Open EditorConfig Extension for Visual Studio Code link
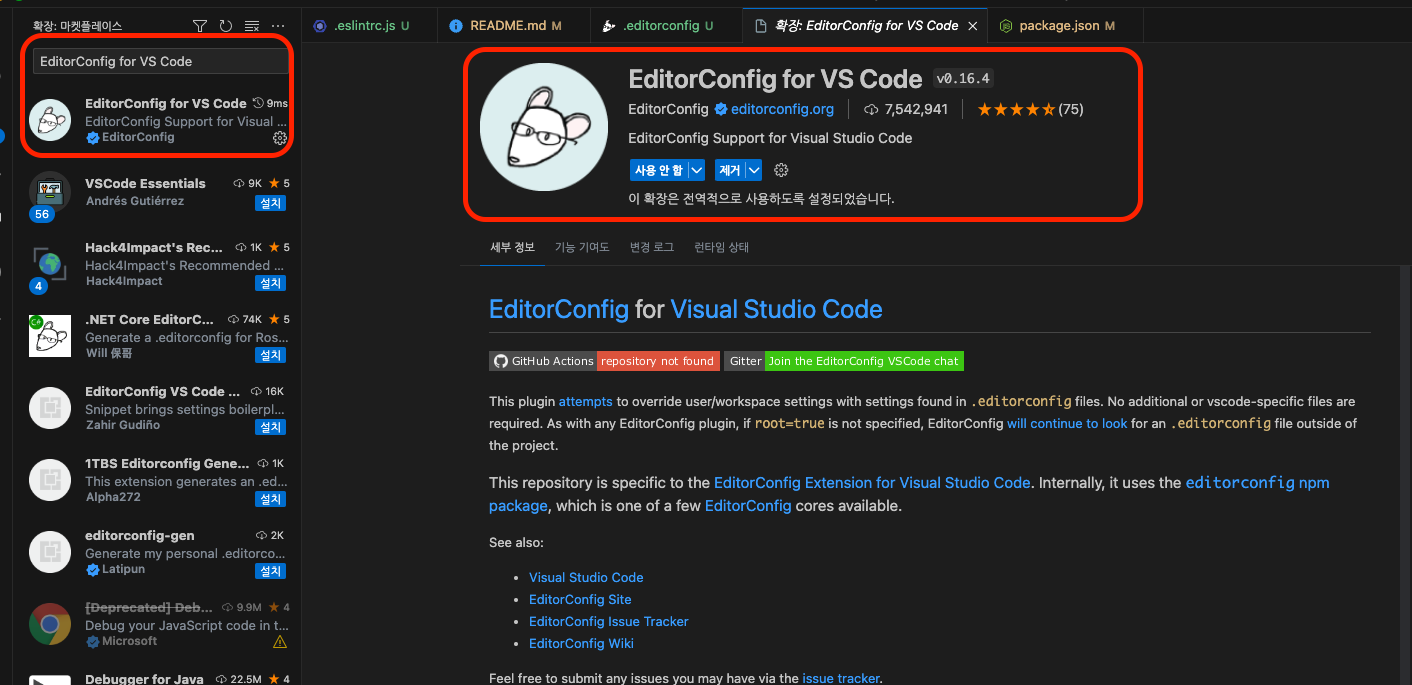This screenshot has width=1412, height=685. (x=872, y=482)
